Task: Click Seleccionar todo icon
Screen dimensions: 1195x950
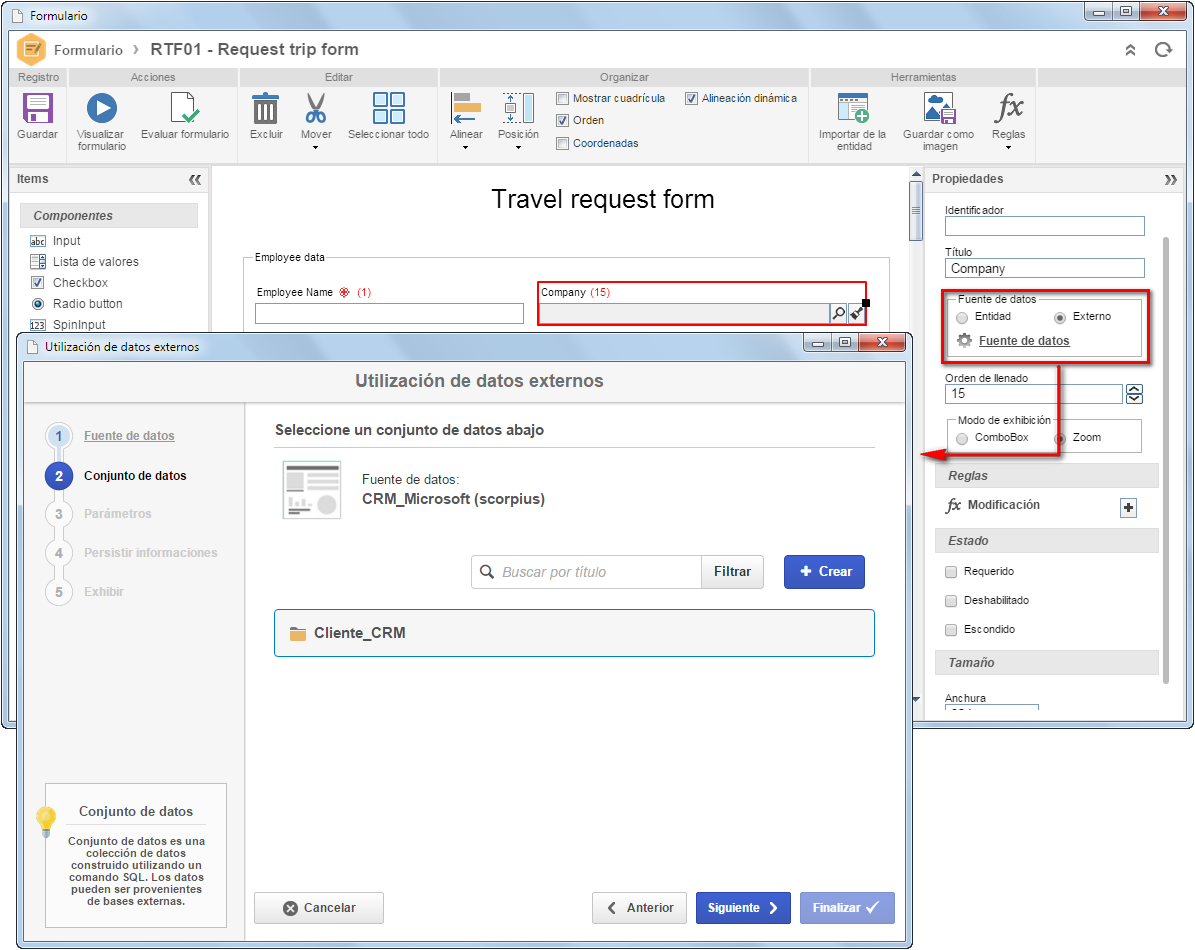Action: click(389, 108)
